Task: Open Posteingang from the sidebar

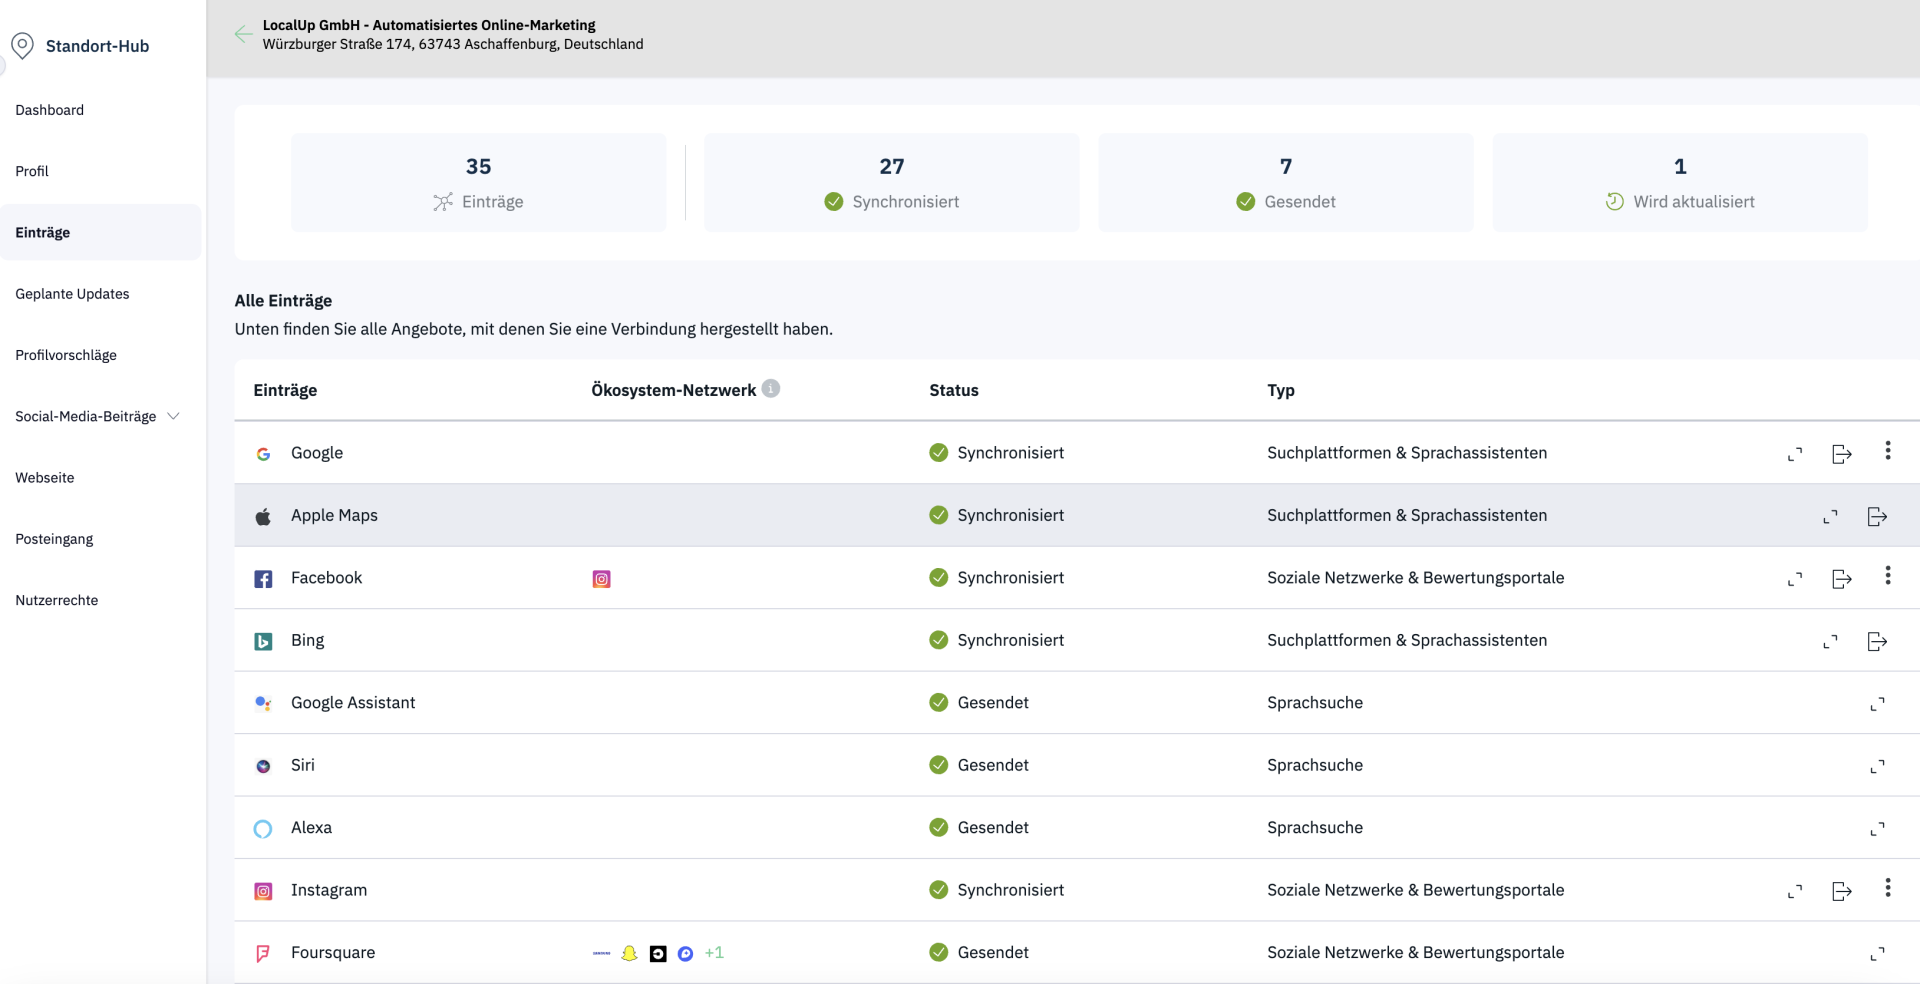Action: pos(54,539)
